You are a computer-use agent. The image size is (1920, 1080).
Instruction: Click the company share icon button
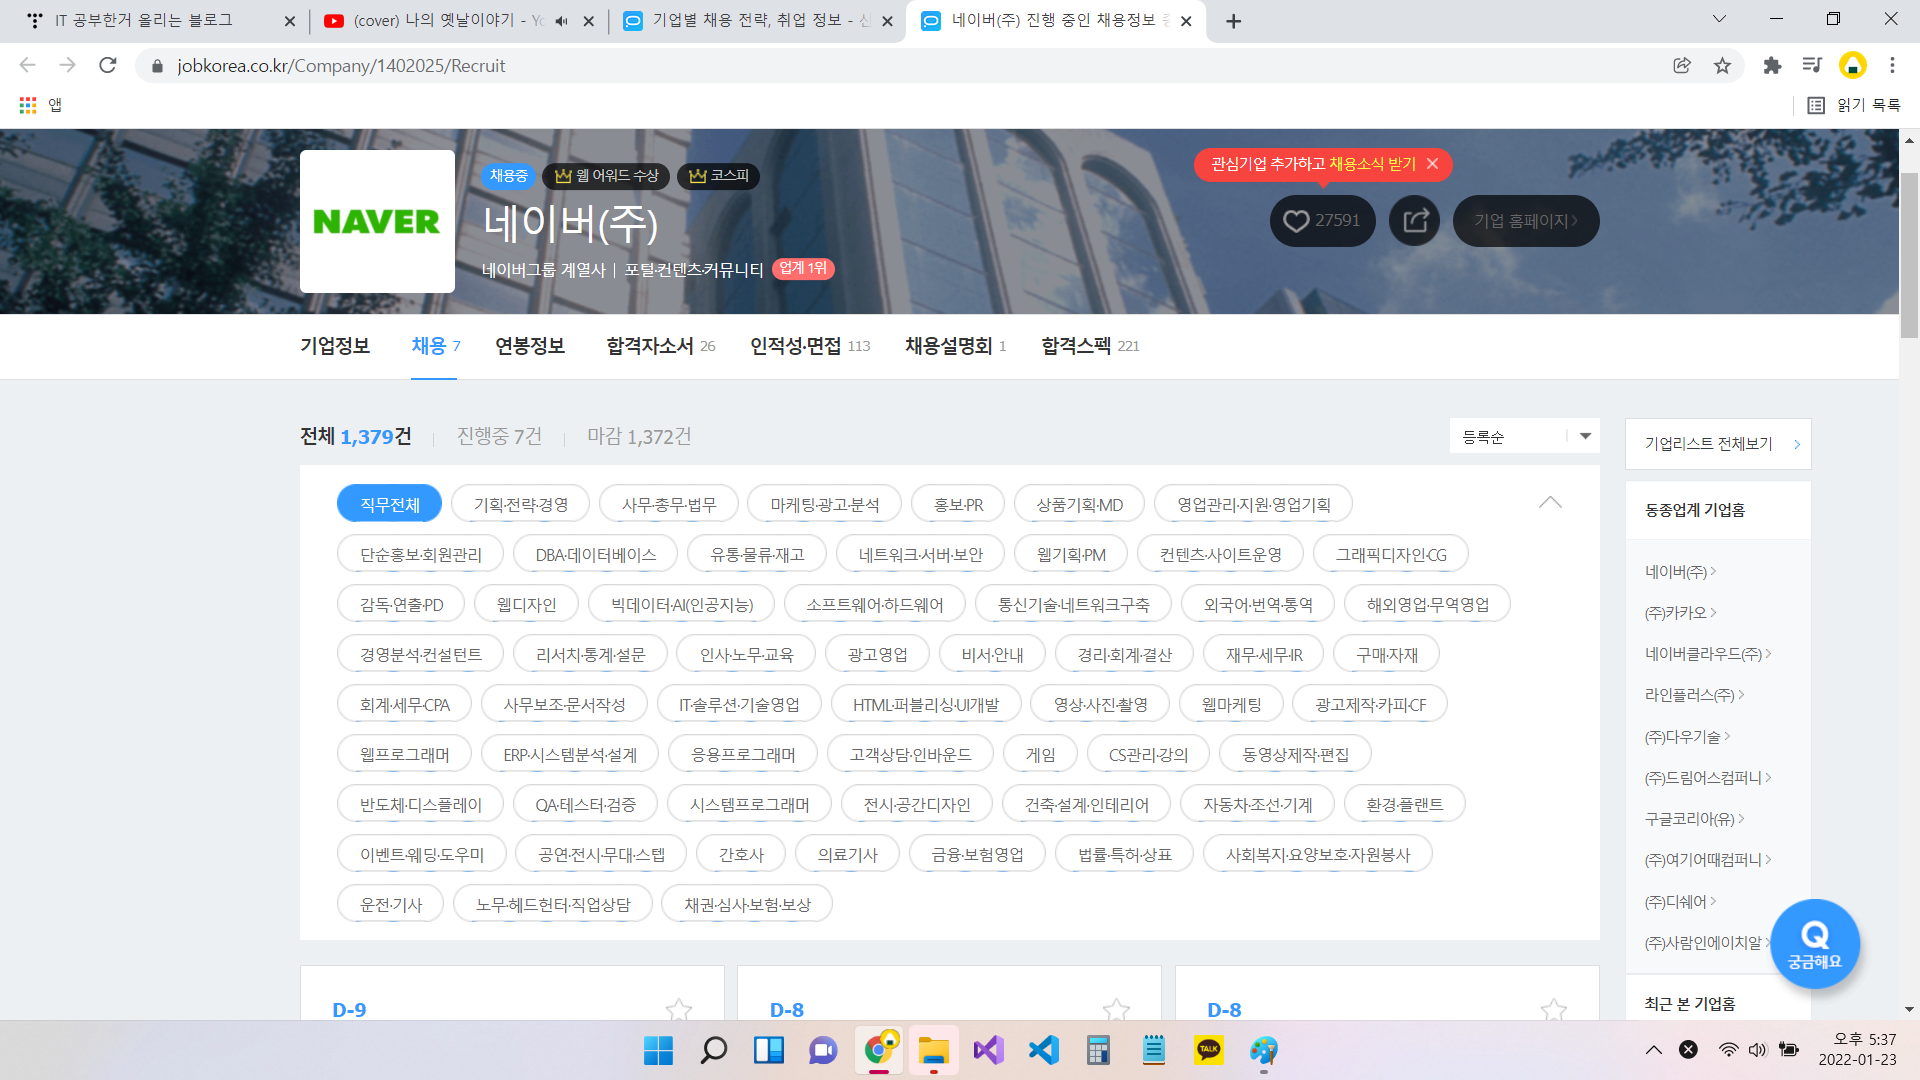click(1414, 221)
